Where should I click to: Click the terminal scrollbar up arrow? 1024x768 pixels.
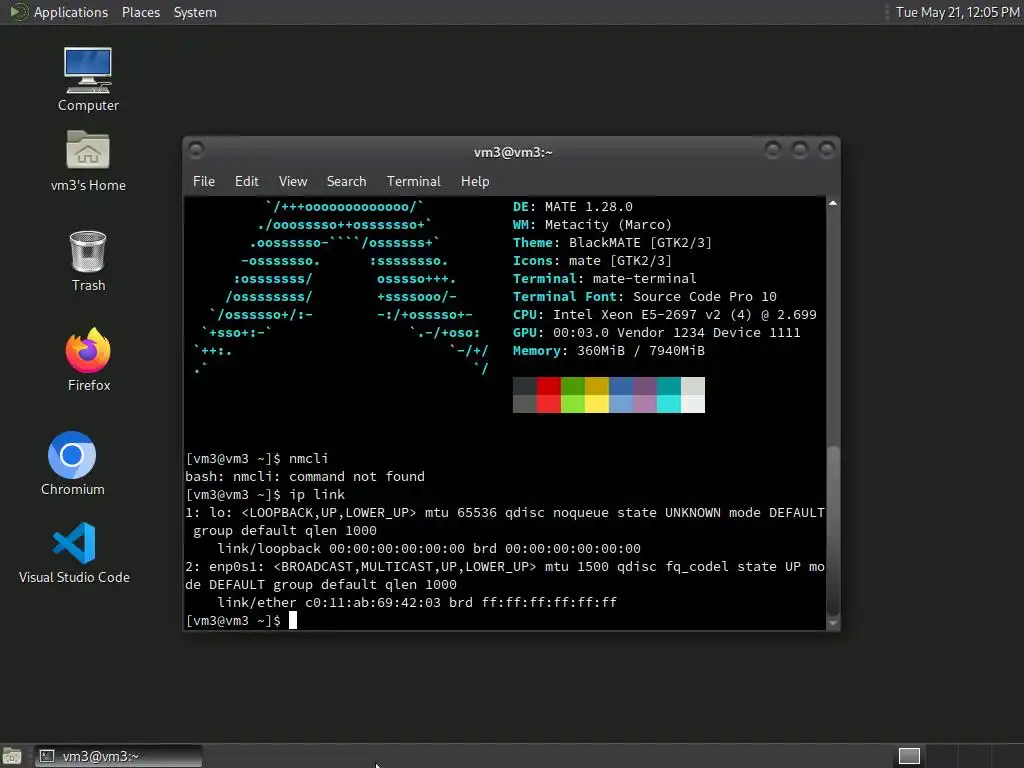(833, 204)
